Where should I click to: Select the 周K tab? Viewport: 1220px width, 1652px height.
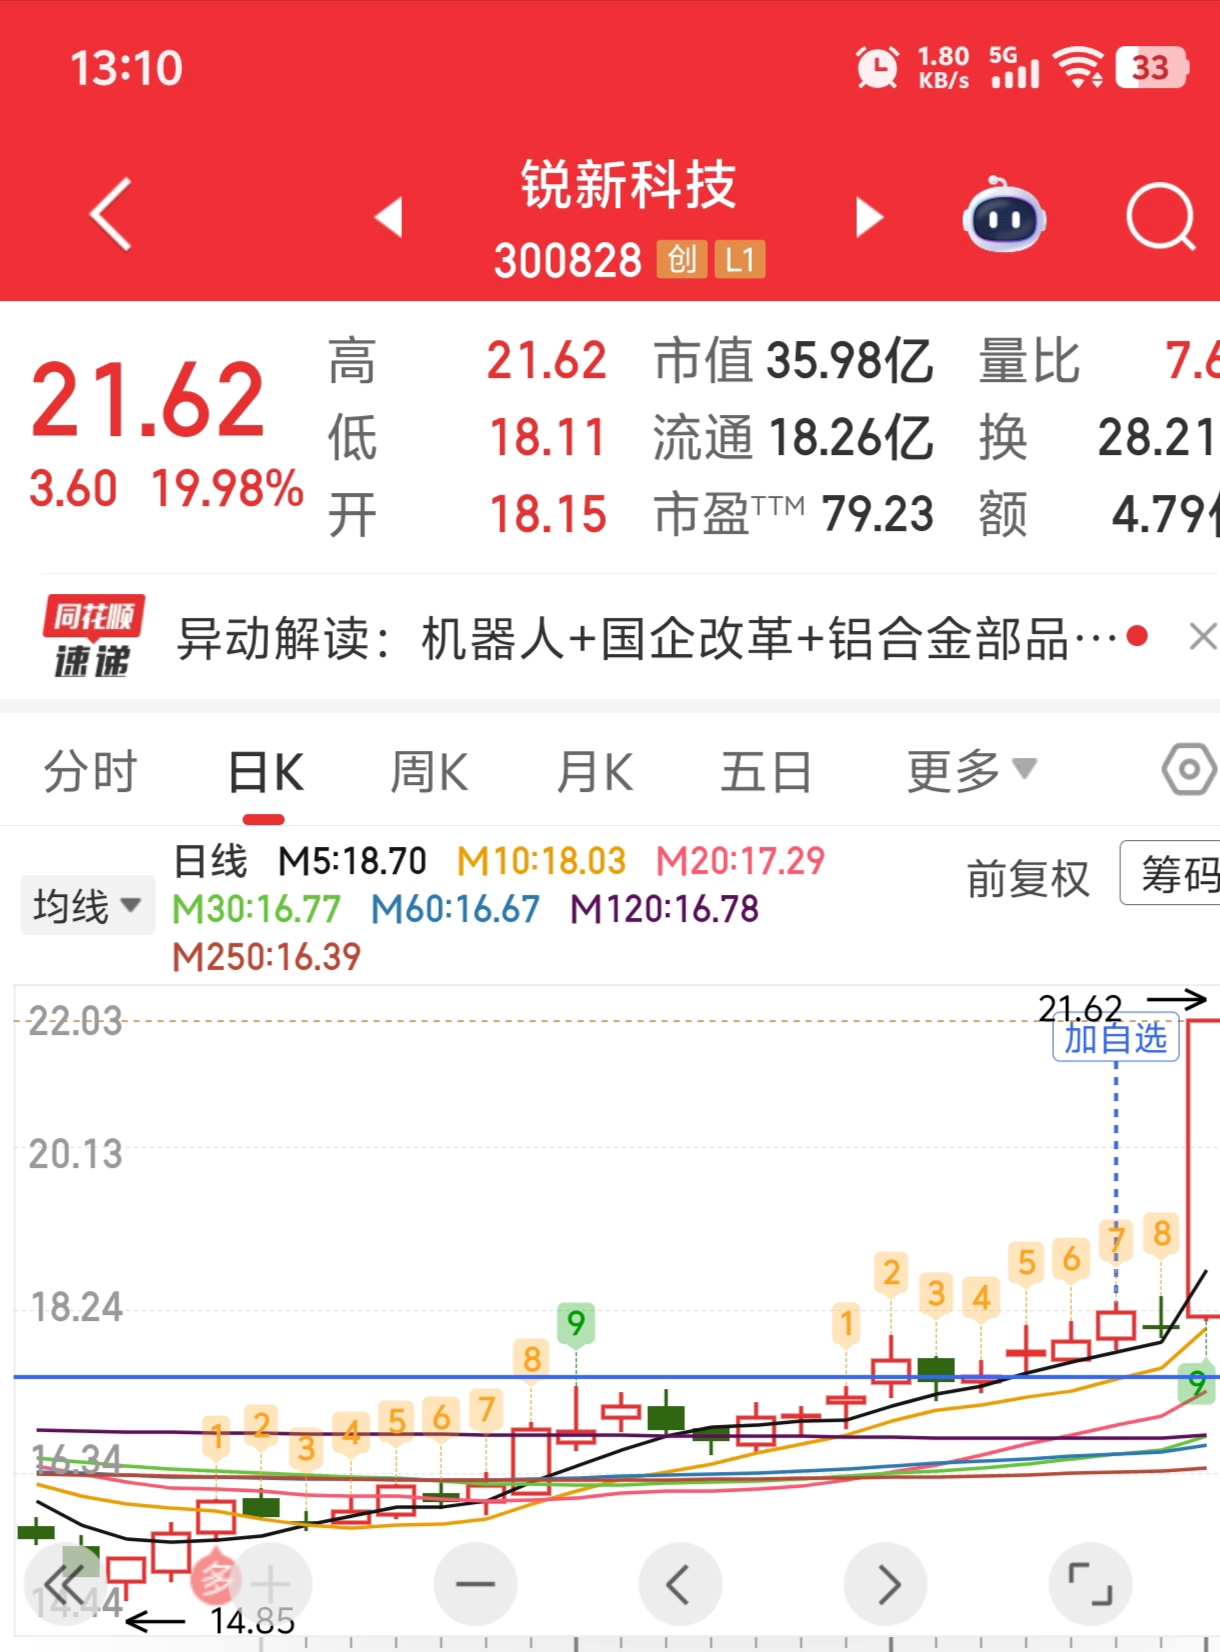coord(429,772)
